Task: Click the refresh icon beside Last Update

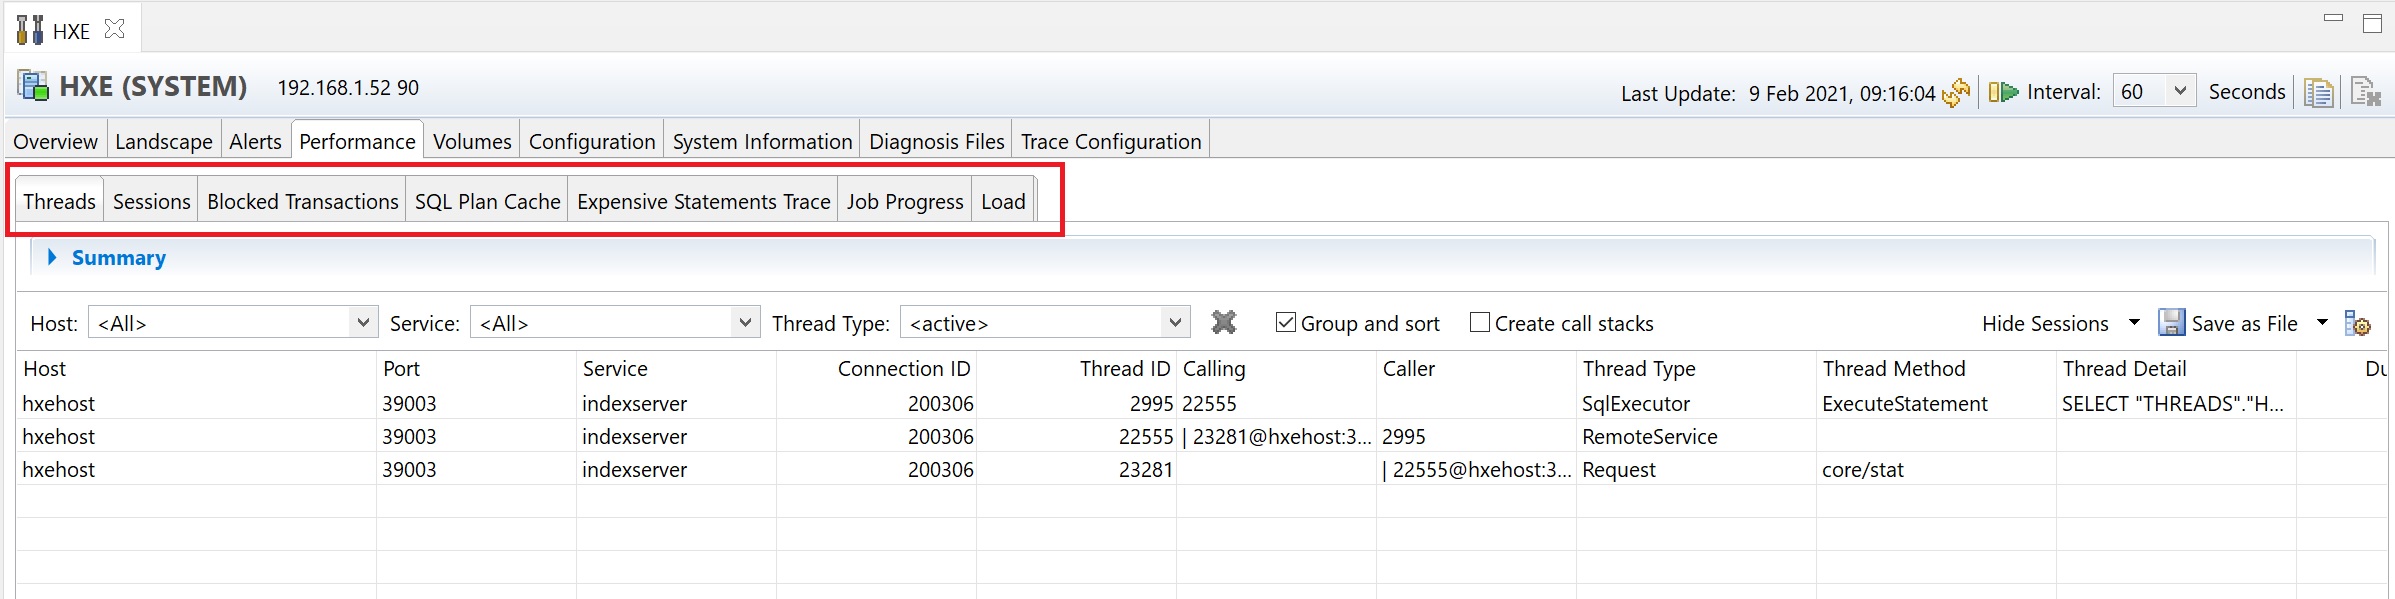Action: 1955,93
